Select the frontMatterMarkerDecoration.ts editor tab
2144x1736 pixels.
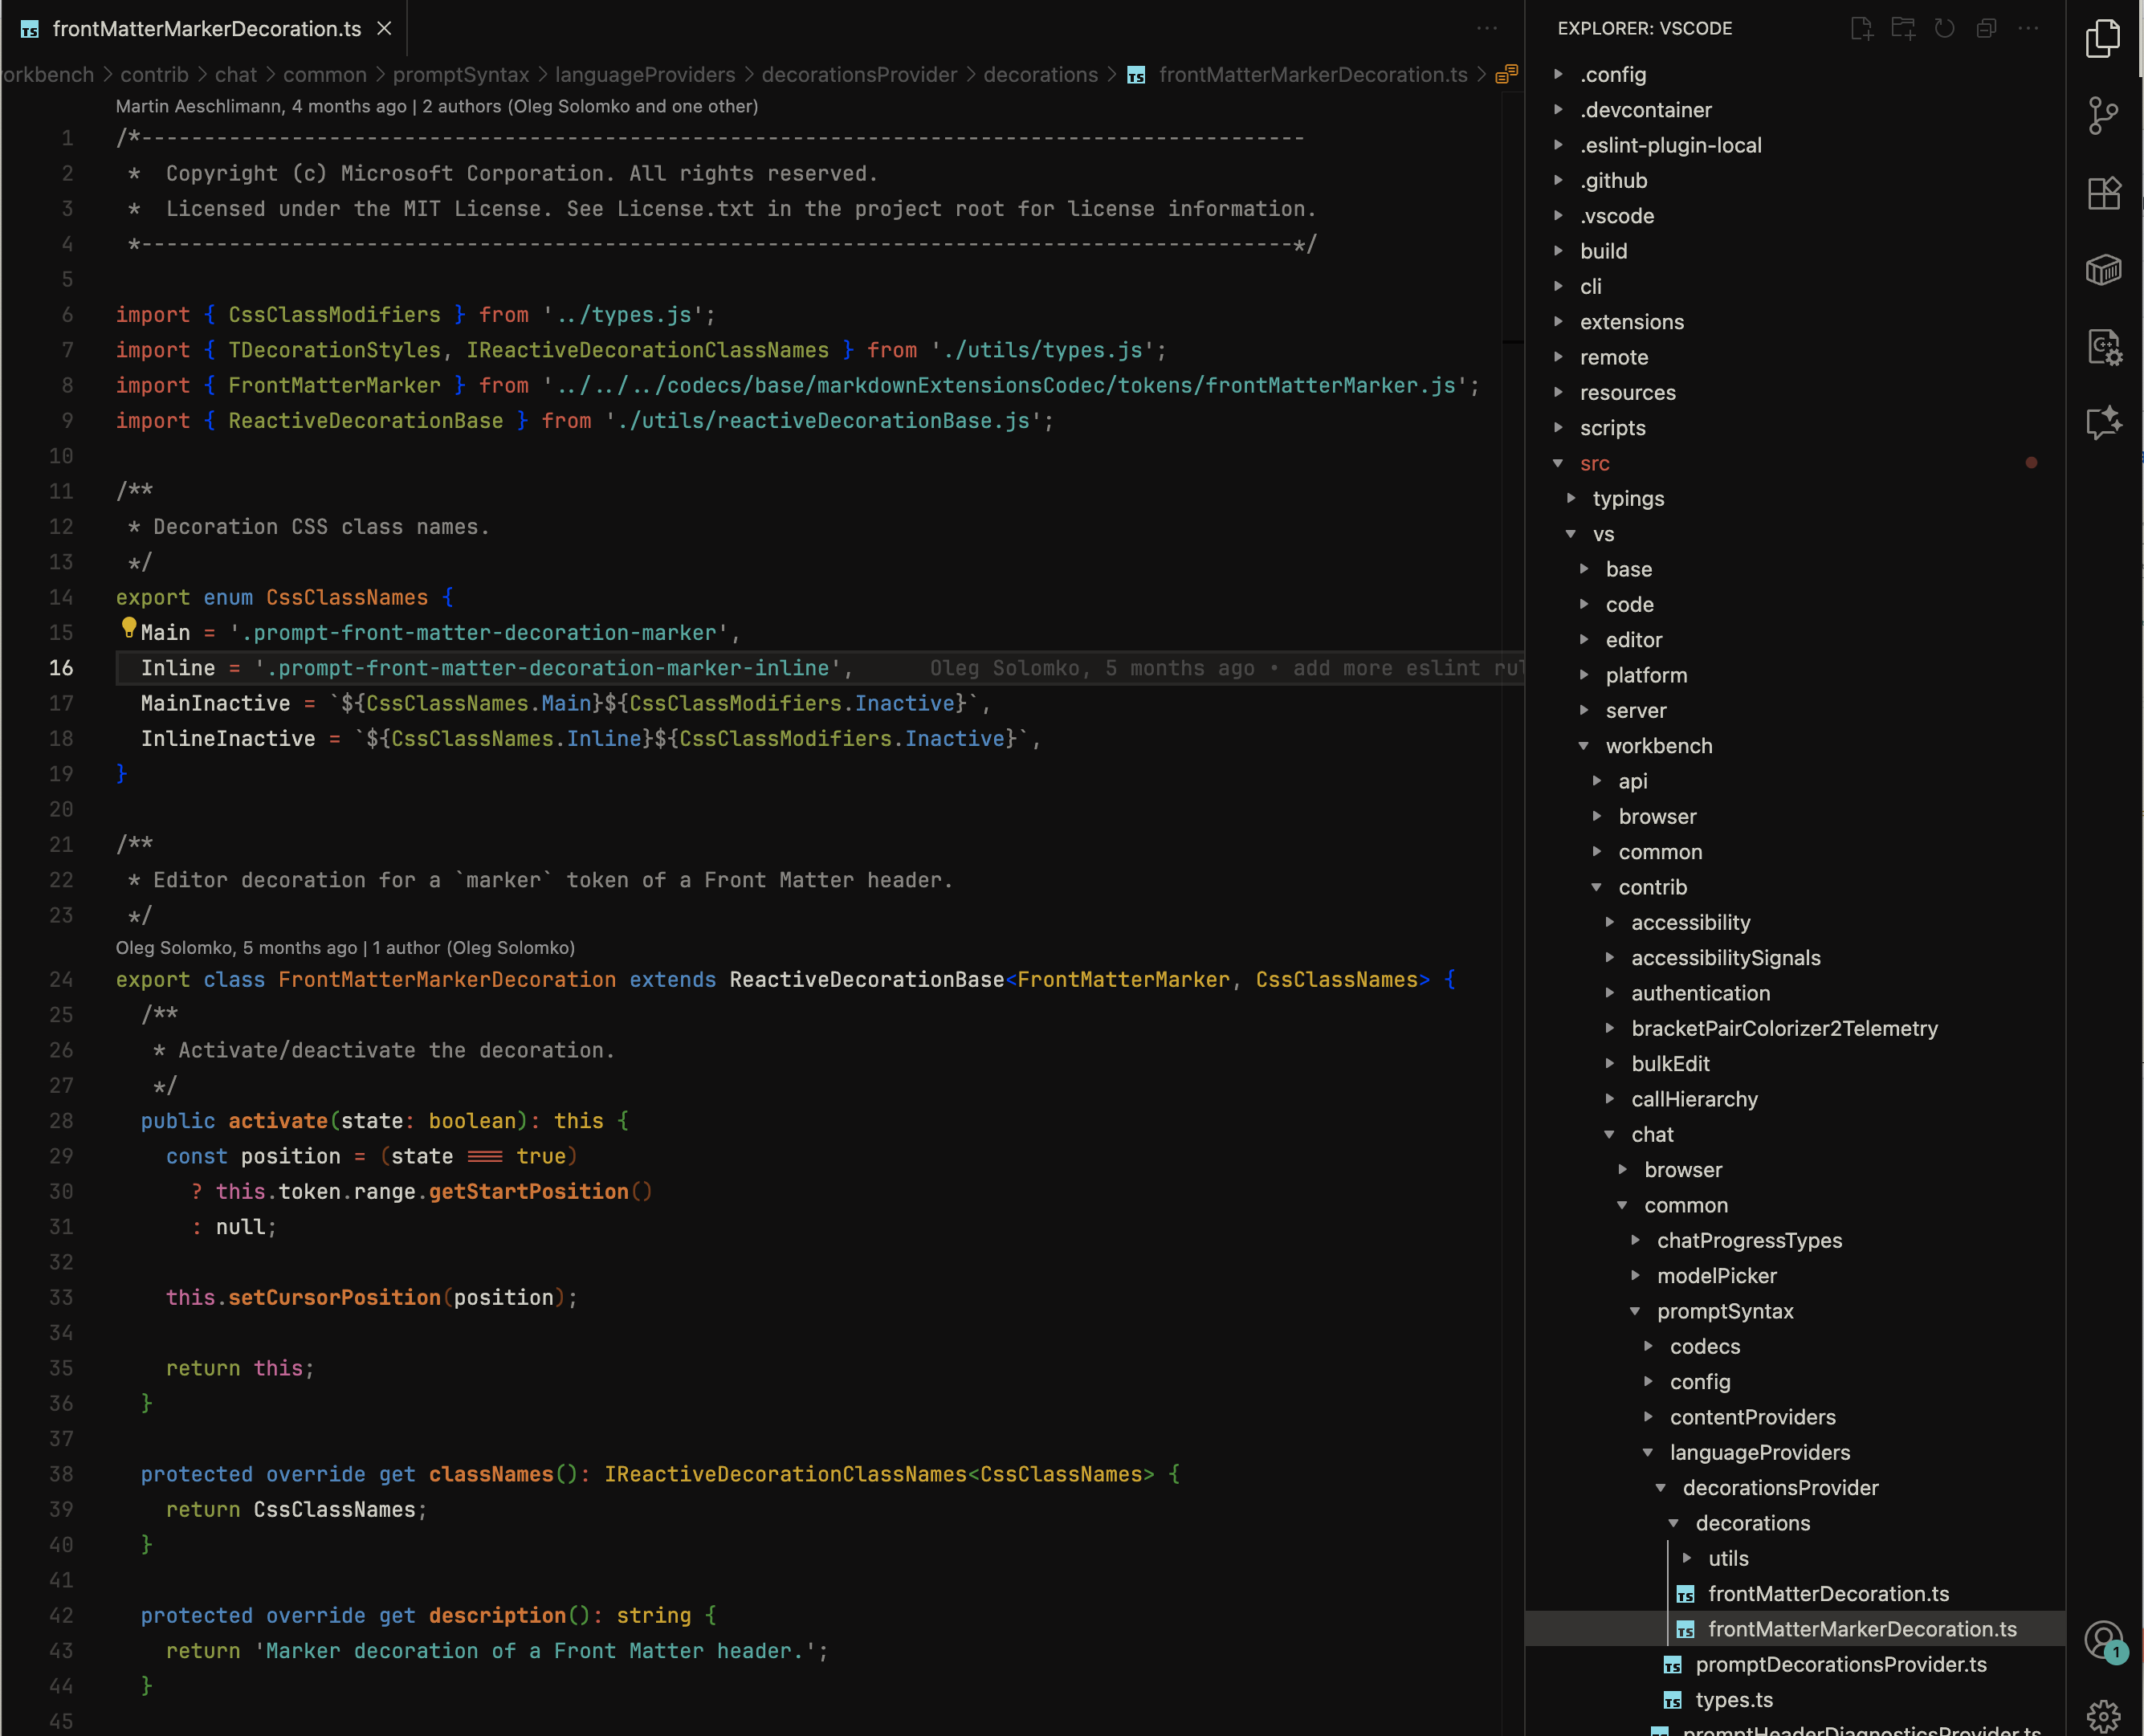pos(206,29)
